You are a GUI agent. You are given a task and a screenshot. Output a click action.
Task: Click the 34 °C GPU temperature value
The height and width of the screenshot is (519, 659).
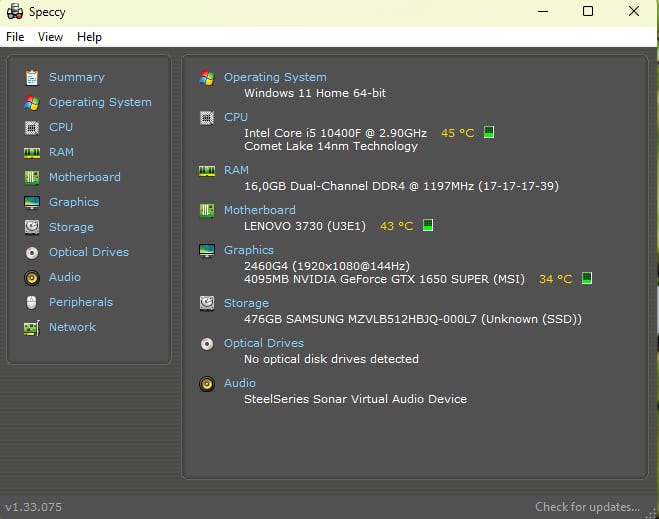click(x=556, y=279)
